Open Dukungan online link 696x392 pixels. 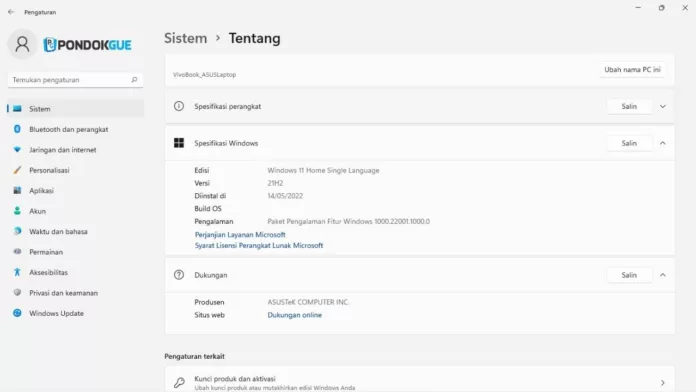[294, 315]
